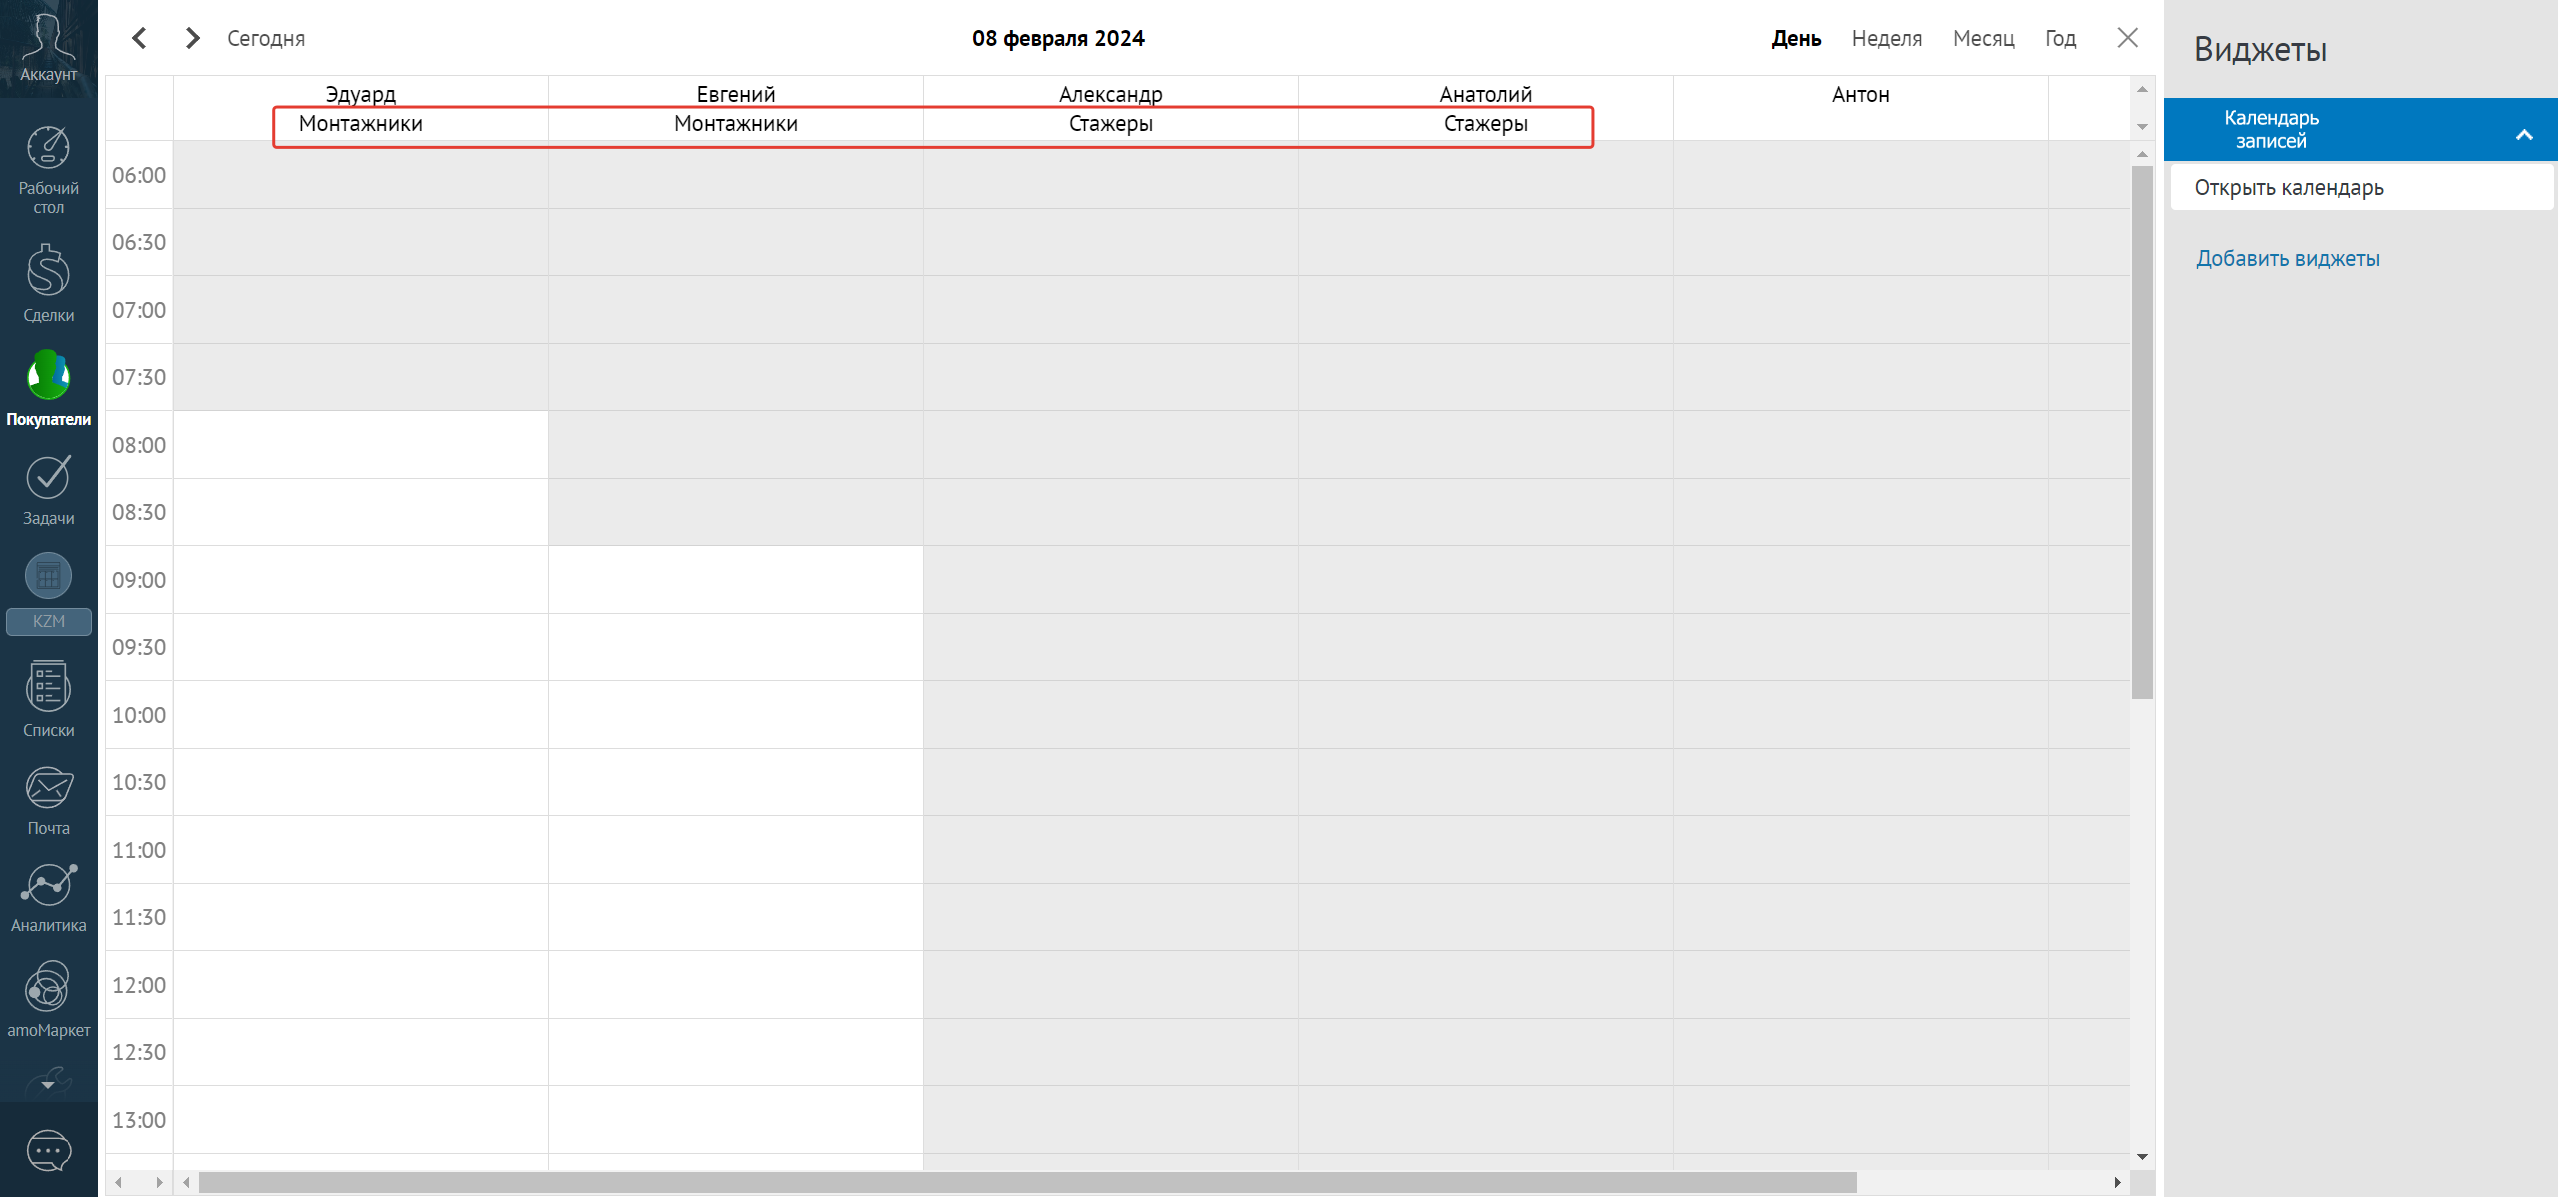Open the Аналитика chart icon
This screenshot has height=1197, width=2558.
point(48,885)
